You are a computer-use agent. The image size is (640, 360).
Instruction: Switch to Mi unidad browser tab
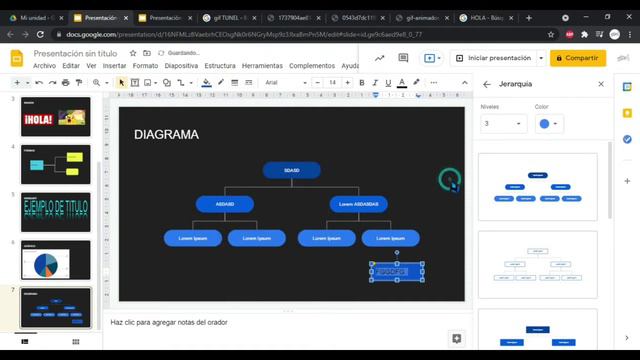point(37,18)
